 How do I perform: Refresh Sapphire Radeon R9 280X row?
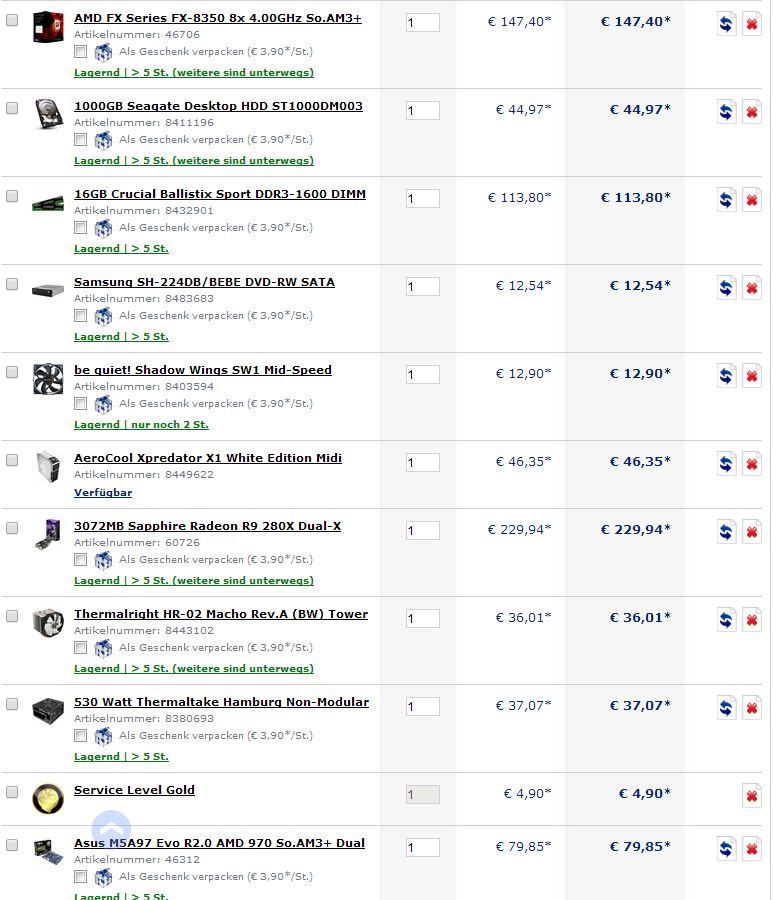726,532
